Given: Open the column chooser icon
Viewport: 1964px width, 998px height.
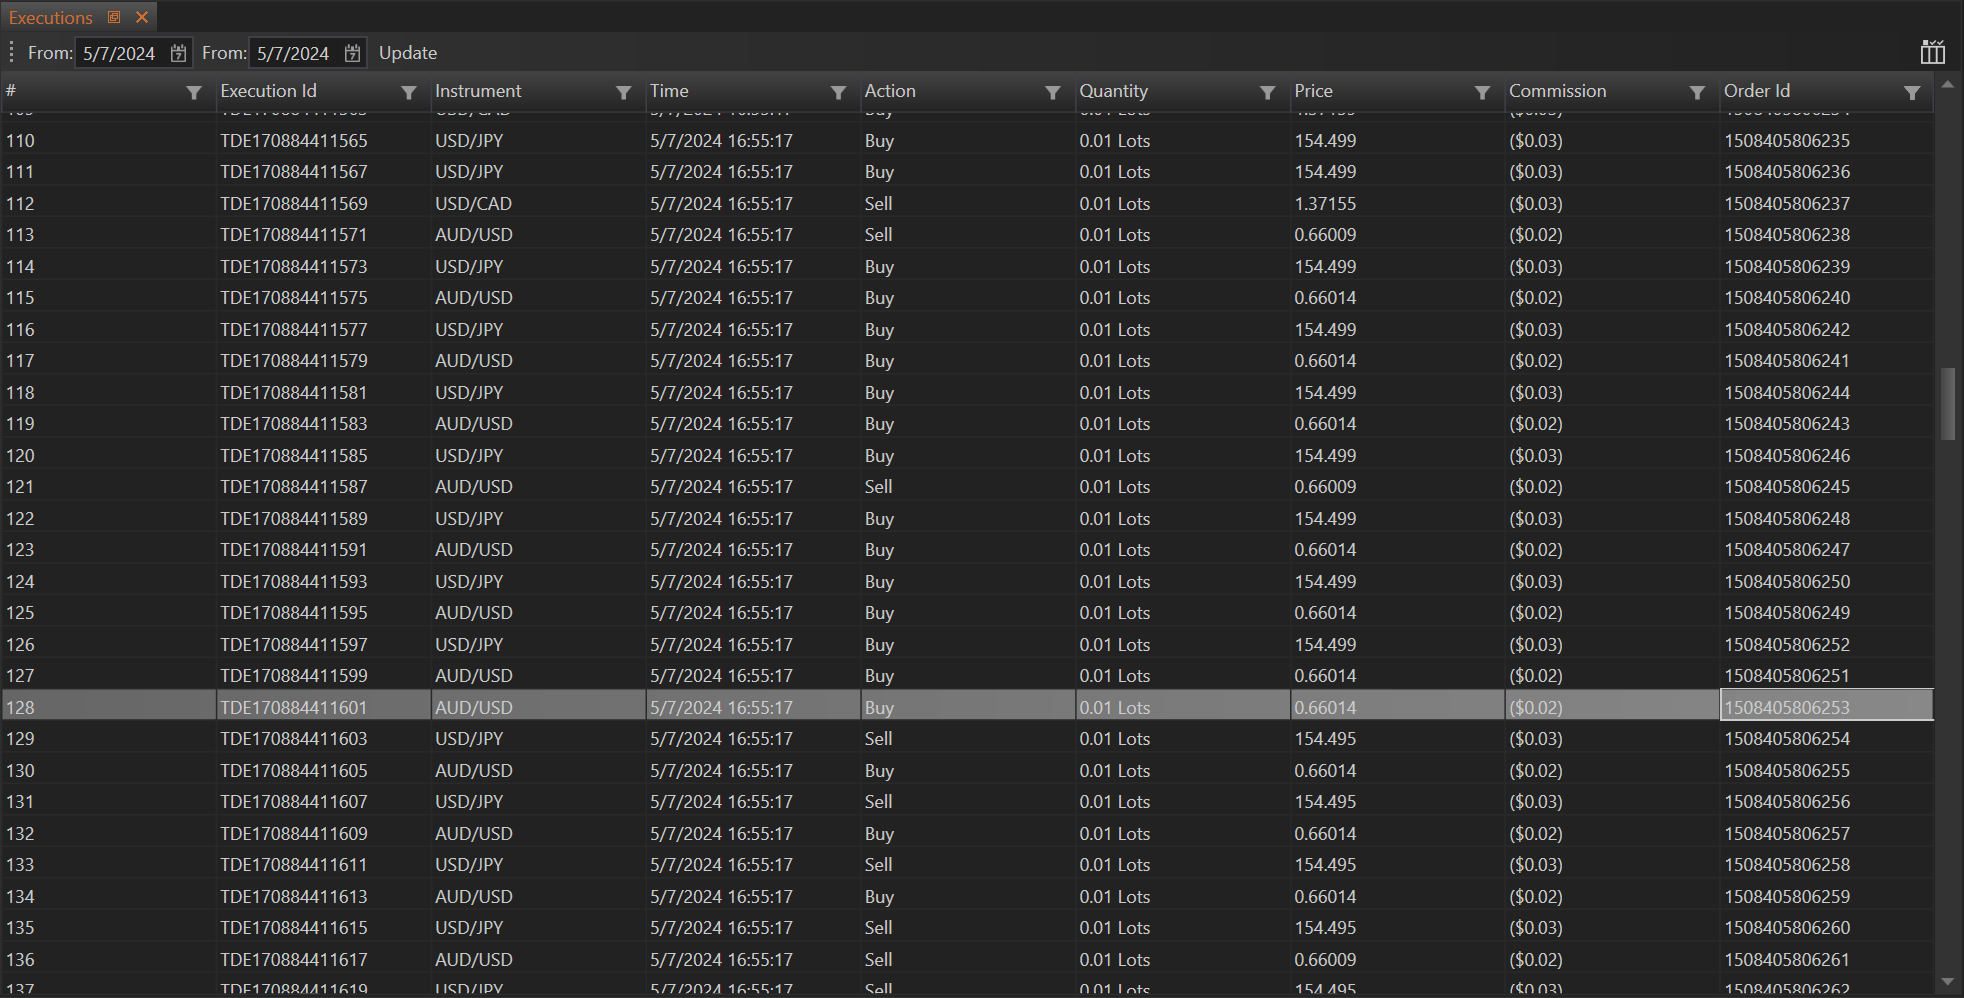Looking at the screenshot, I should (1932, 53).
